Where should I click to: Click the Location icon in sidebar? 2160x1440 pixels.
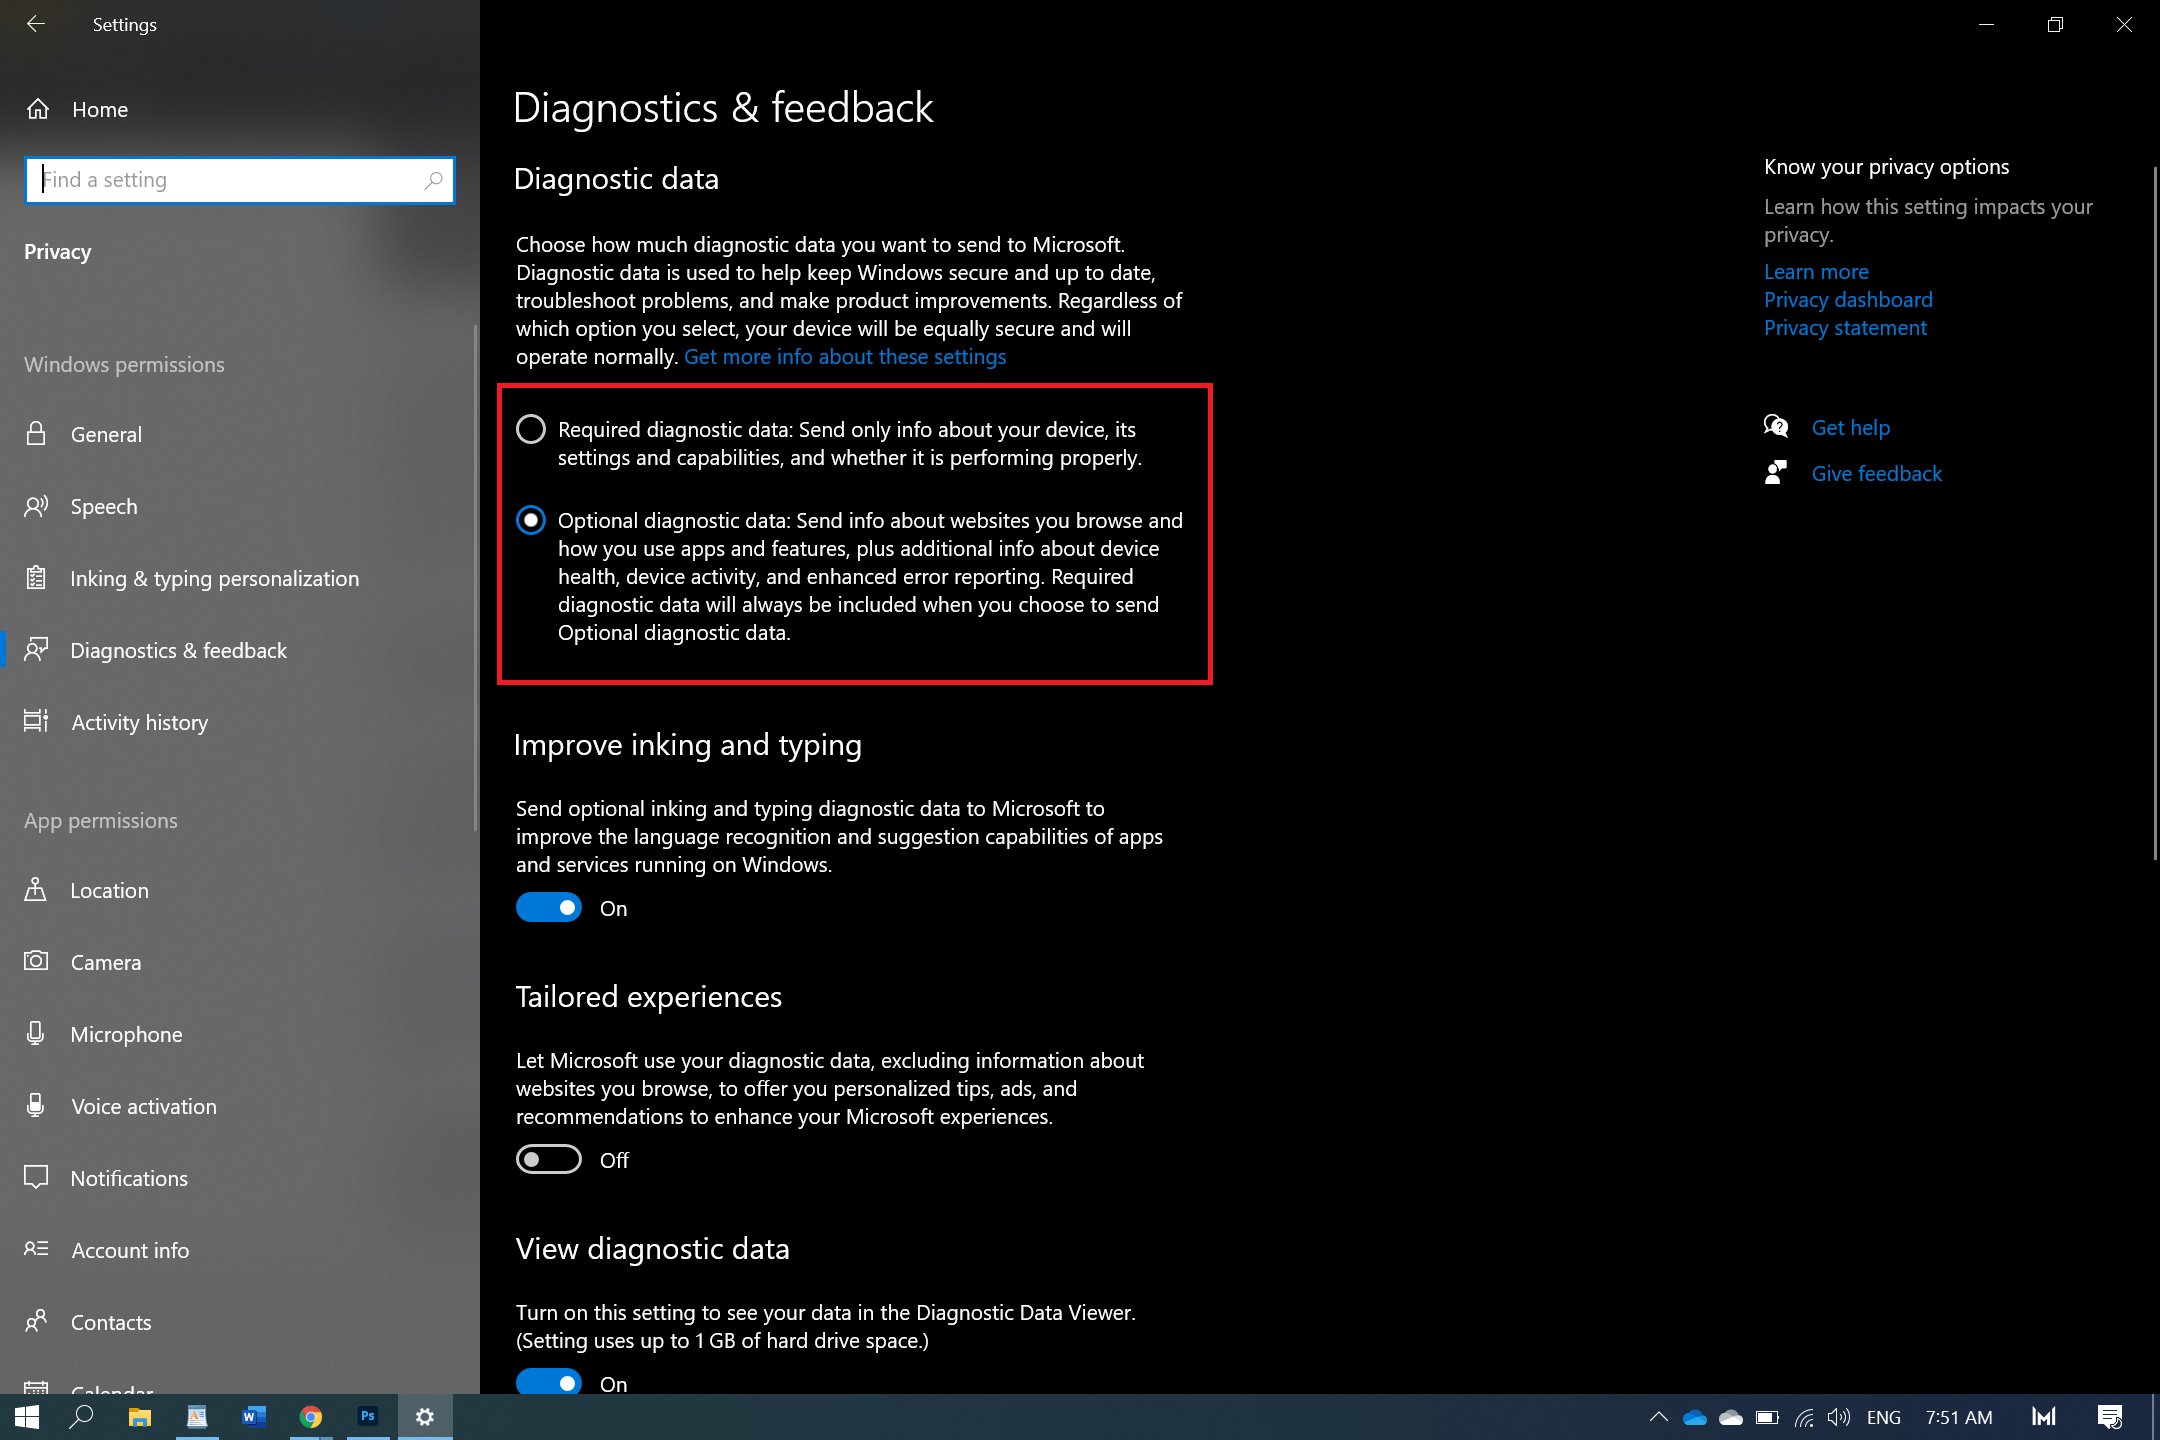point(36,890)
